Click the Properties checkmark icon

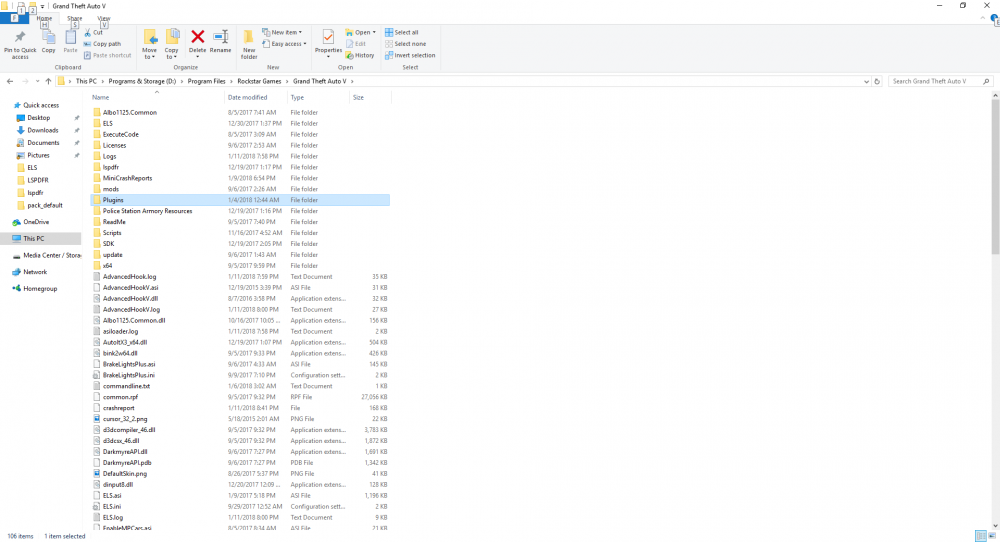(328, 37)
